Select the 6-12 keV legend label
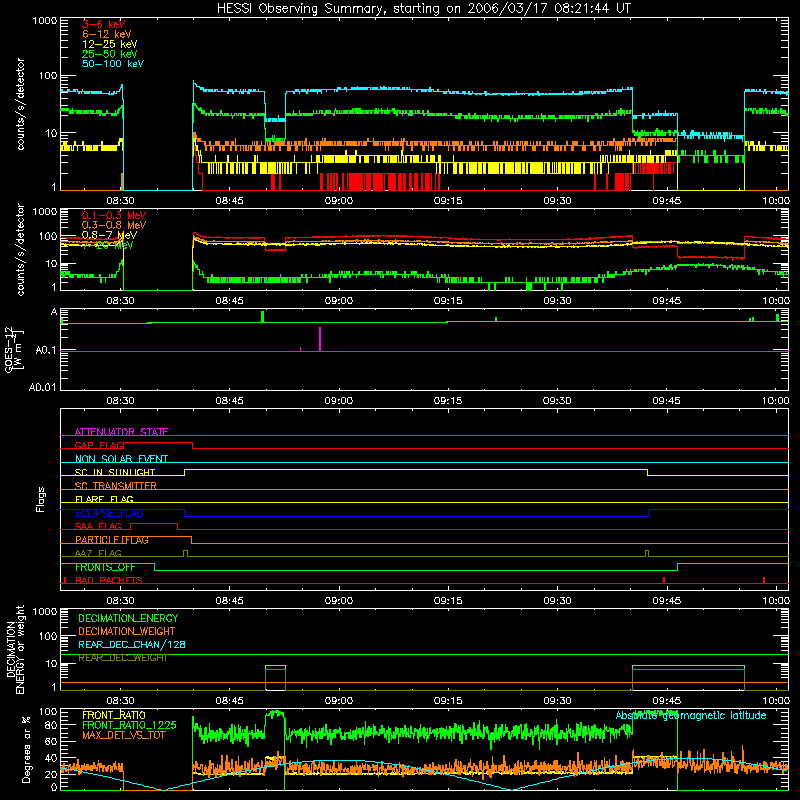 click(107, 34)
